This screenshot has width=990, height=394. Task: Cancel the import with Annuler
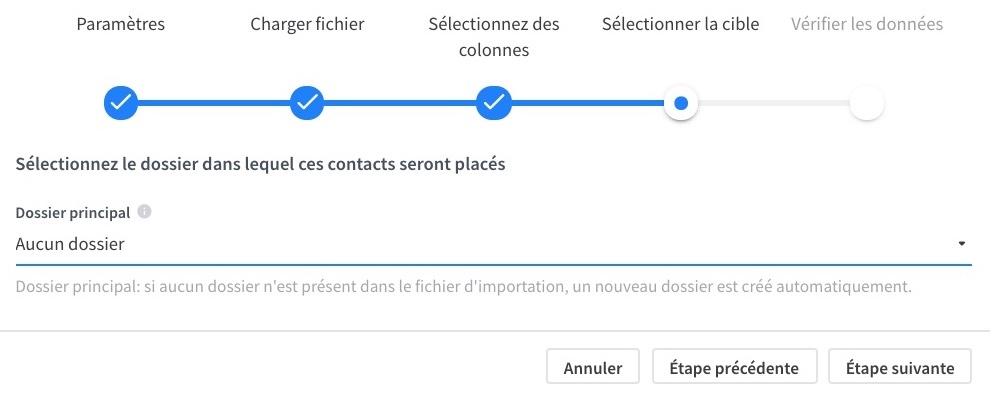pos(593,367)
